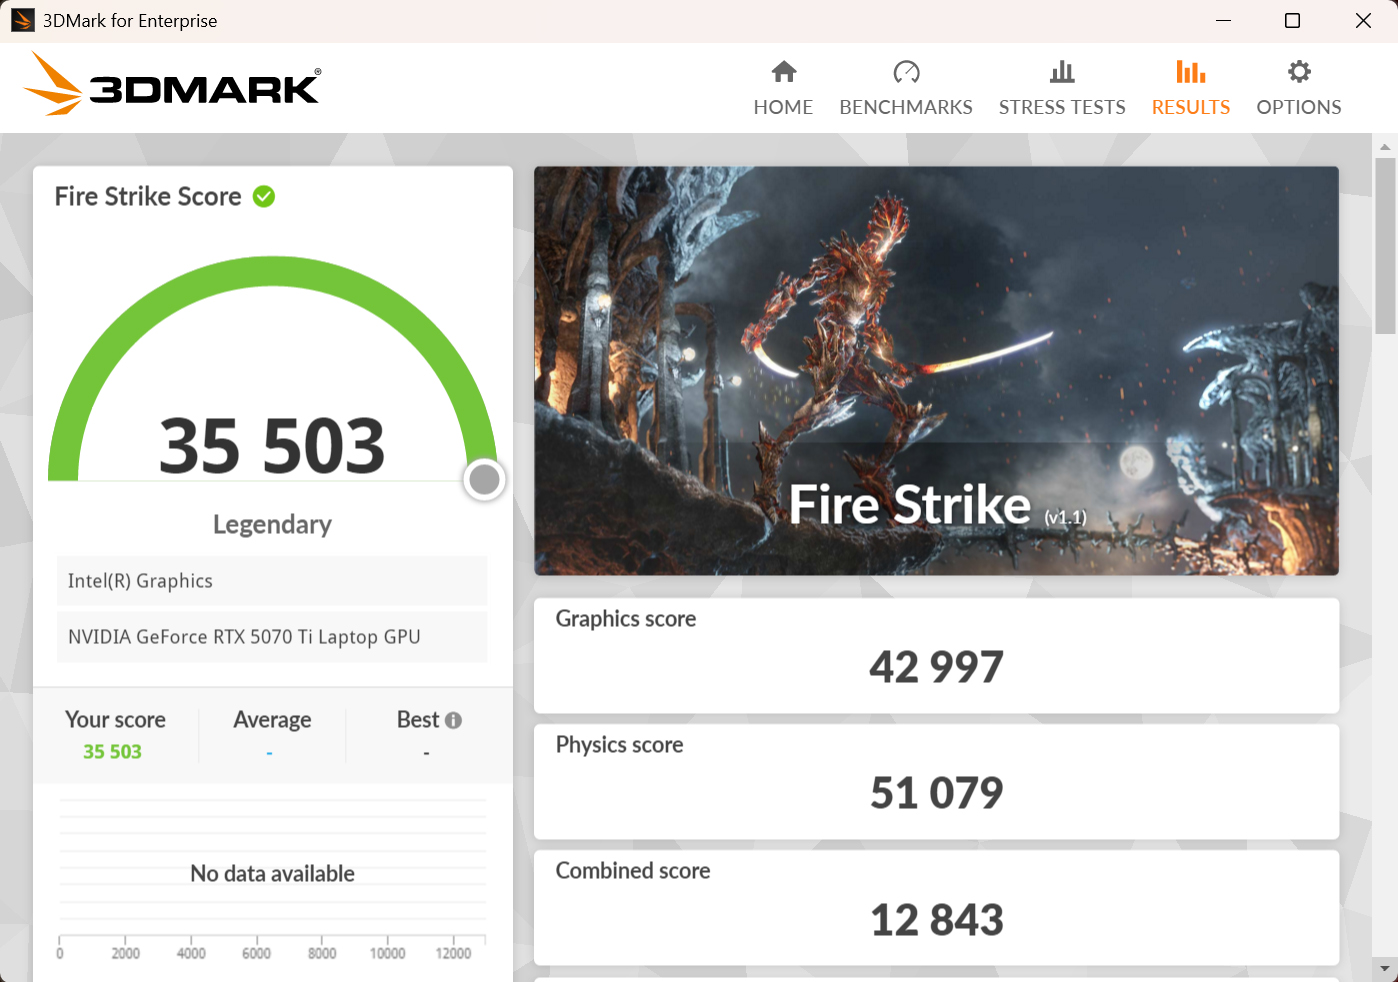1398x982 pixels.
Task: Select the Stress Tests chart icon
Action: pyautogui.click(x=1061, y=72)
